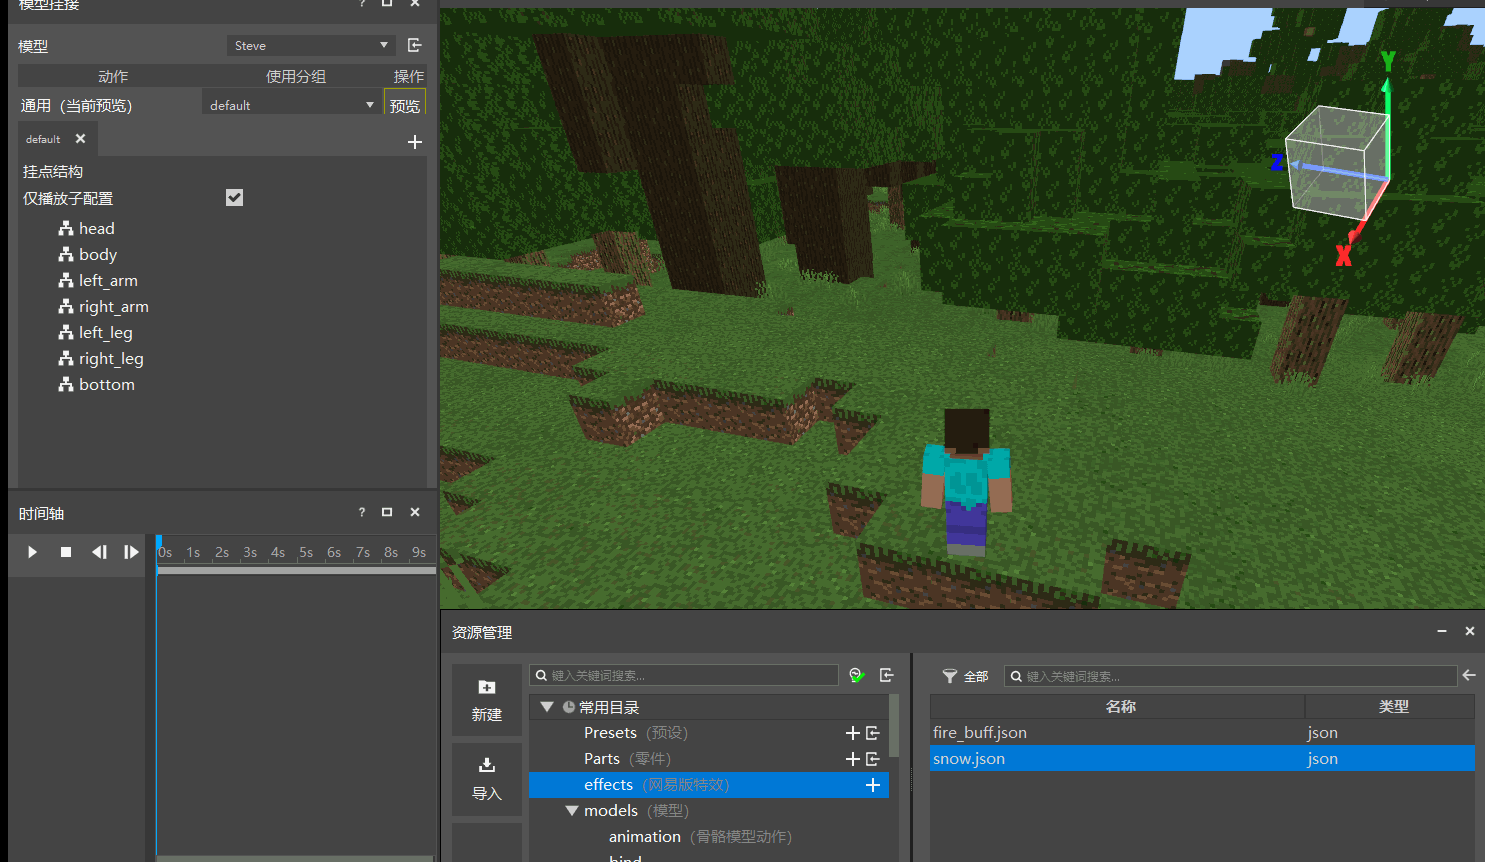Click the 导入 import button
Image resolution: width=1485 pixels, height=862 pixels.
coord(487,779)
